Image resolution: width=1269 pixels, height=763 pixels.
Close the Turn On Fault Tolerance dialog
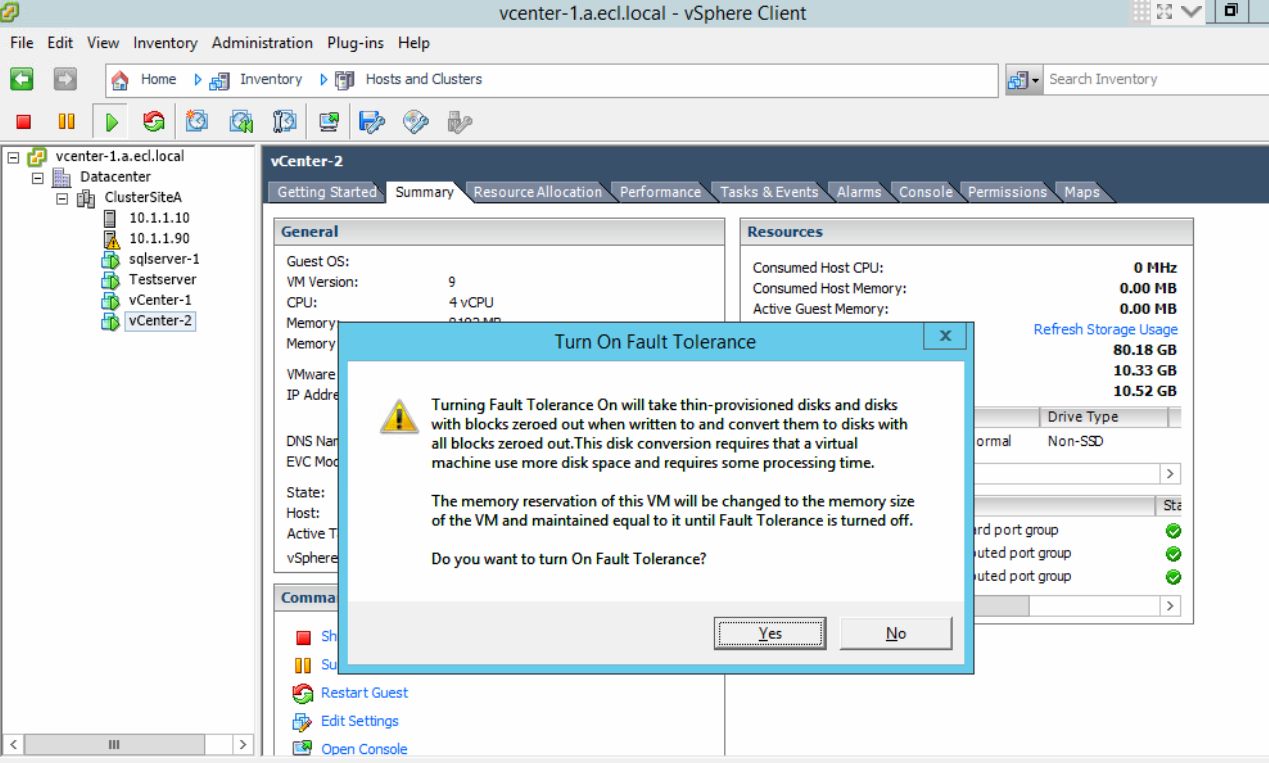[945, 336]
